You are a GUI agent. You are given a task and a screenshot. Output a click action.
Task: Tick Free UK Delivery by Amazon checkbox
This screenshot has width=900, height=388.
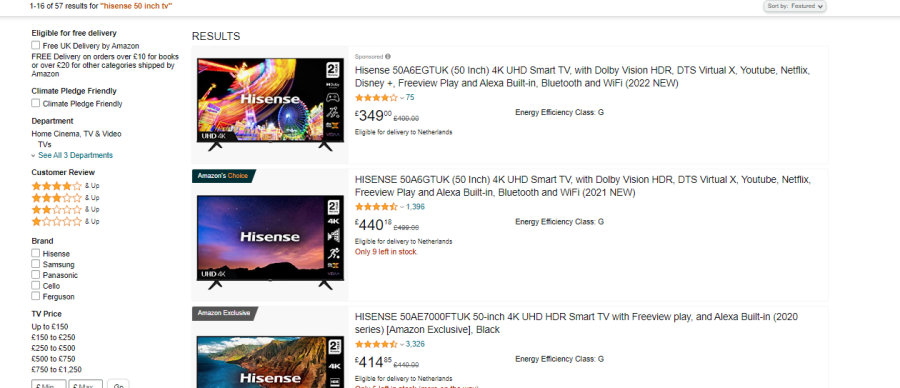point(36,45)
